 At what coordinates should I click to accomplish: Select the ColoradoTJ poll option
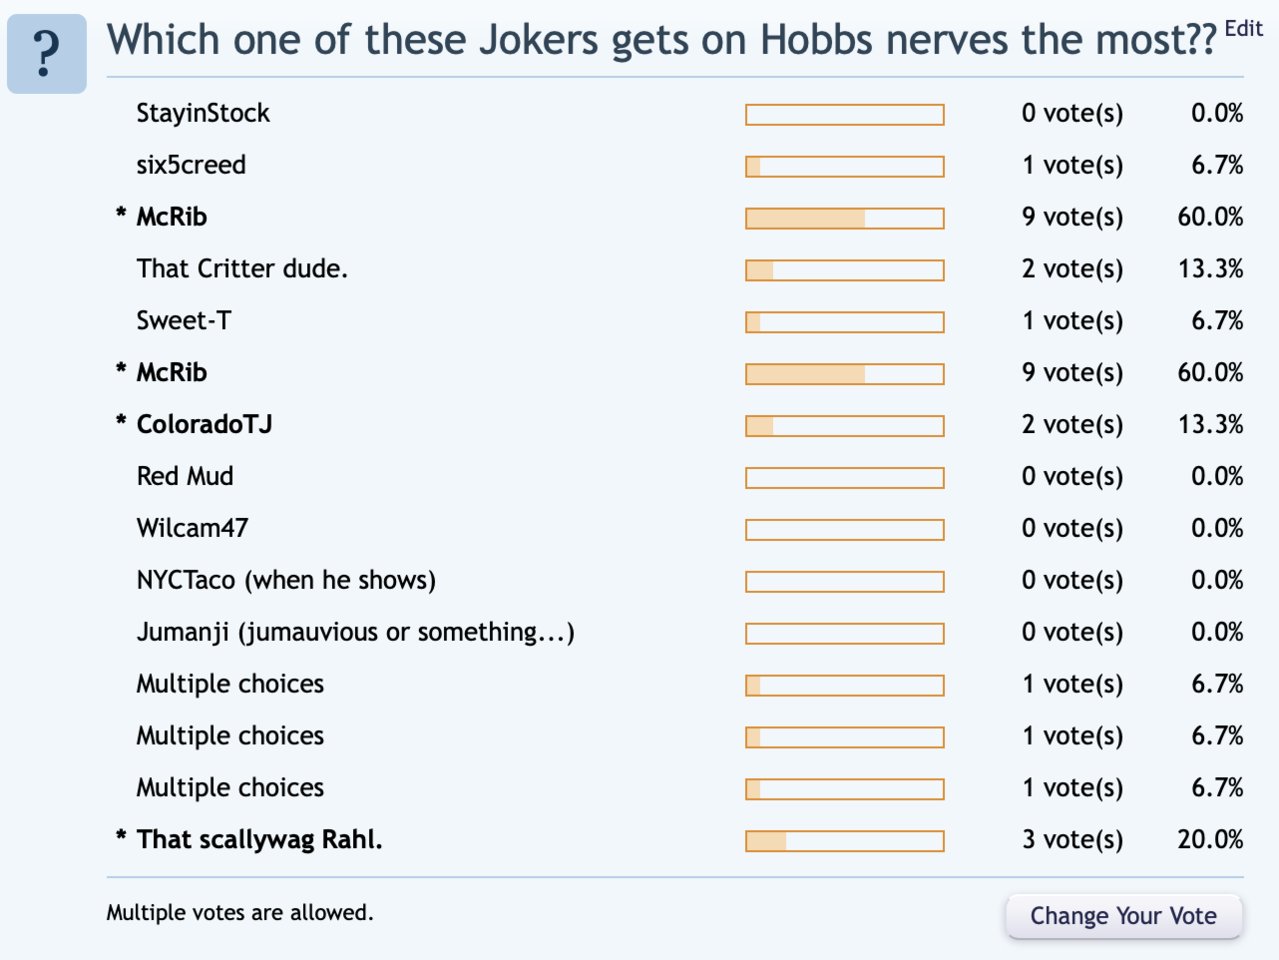pyautogui.click(x=204, y=424)
